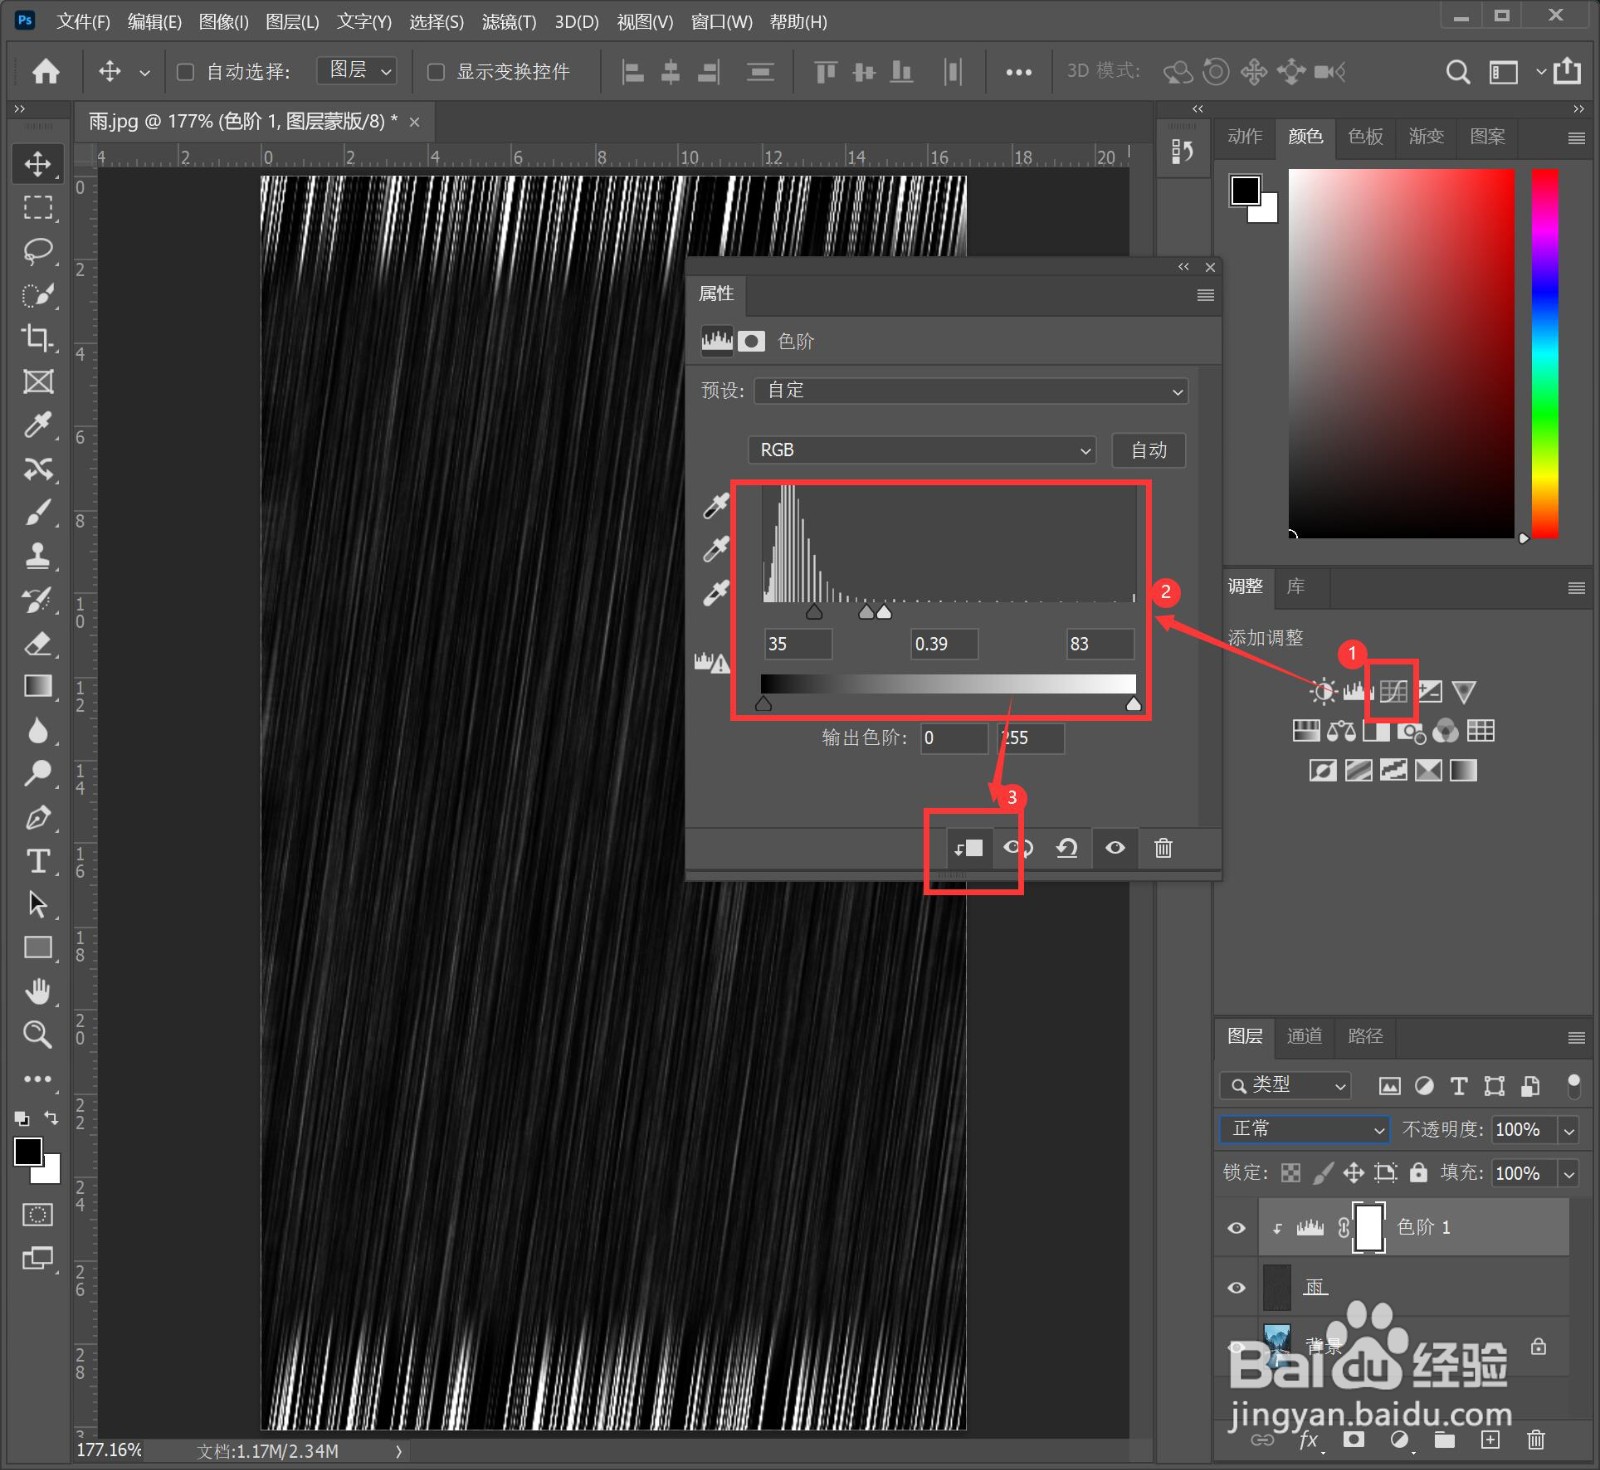The image size is (1600, 1470).
Task: Open the layer filter 类型 dropdown
Action: 1286,1085
